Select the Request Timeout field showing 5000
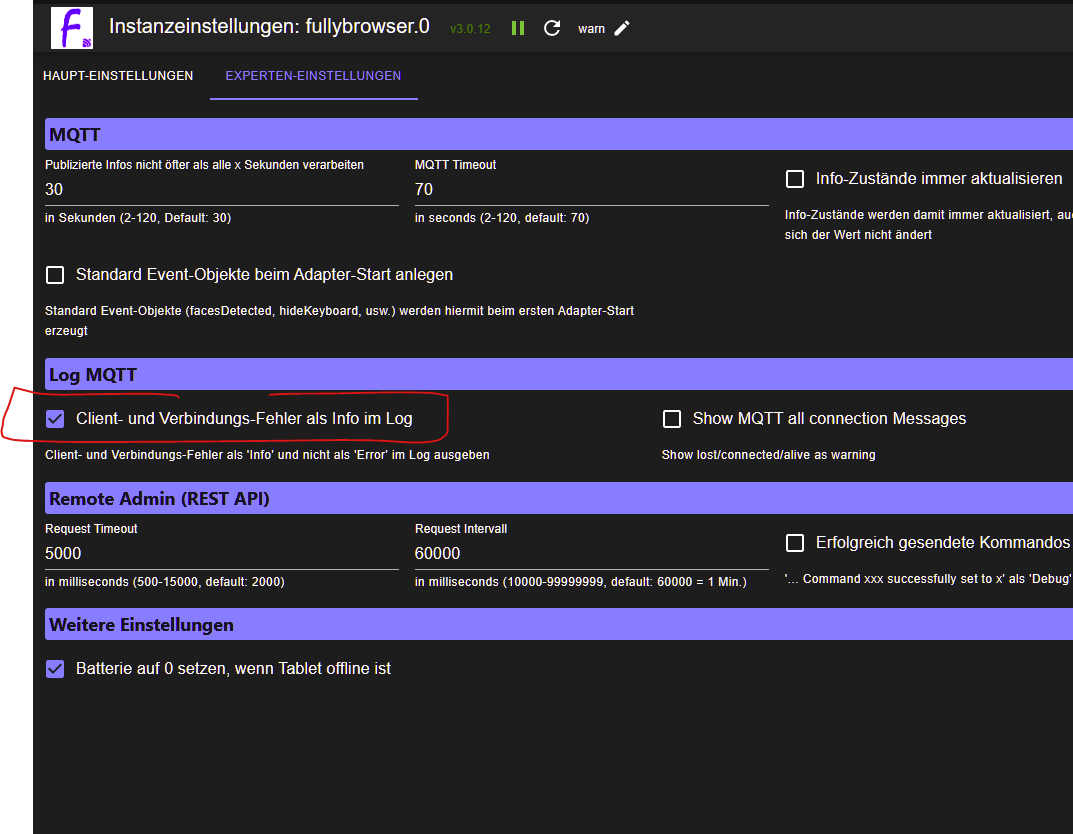The image size is (1073, 834). pyautogui.click(x=221, y=553)
